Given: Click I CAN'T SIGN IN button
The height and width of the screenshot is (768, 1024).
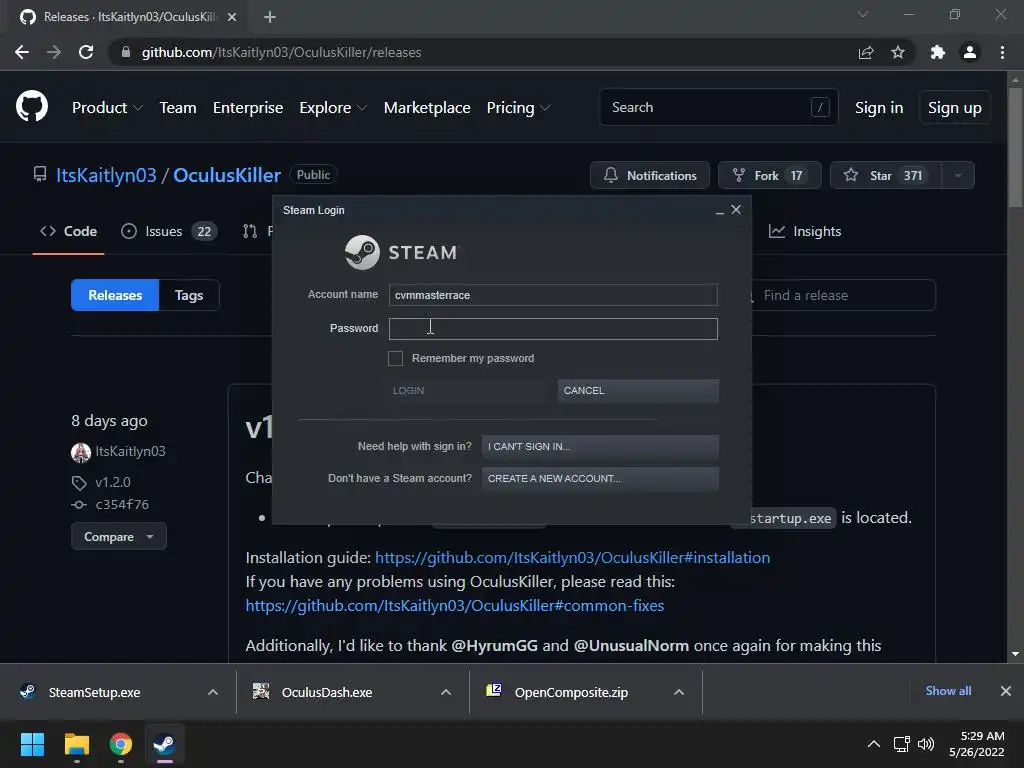Looking at the screenshot, I should (600, 447).
